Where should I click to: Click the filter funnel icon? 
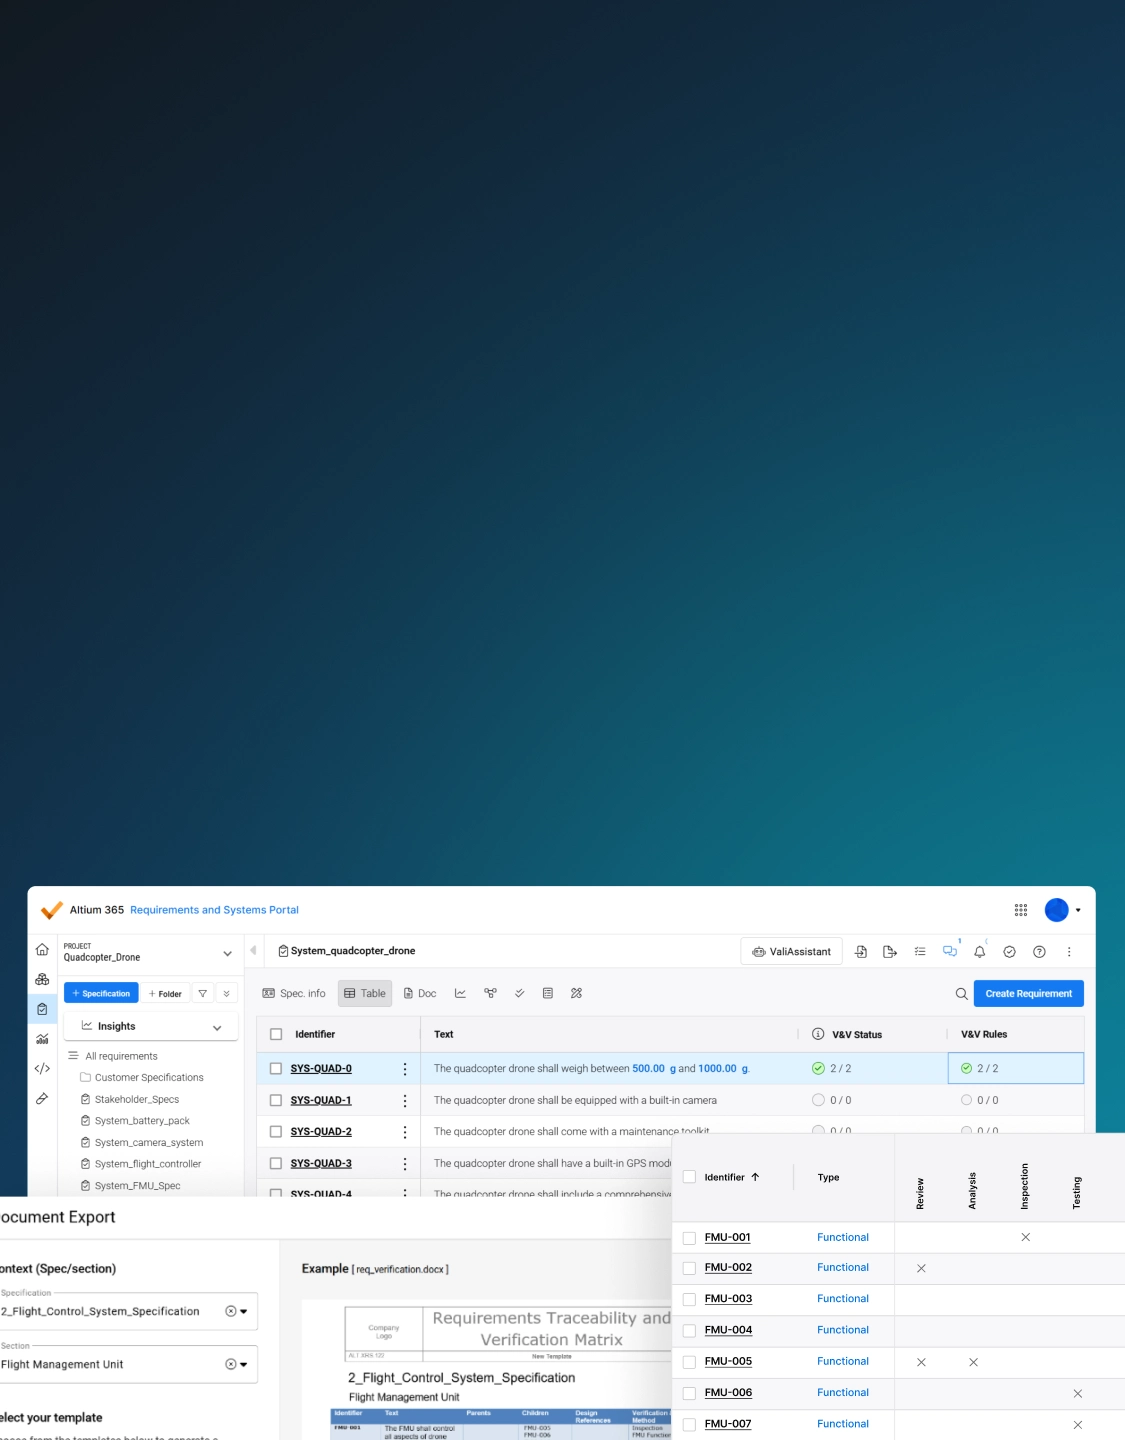(203, 994)
